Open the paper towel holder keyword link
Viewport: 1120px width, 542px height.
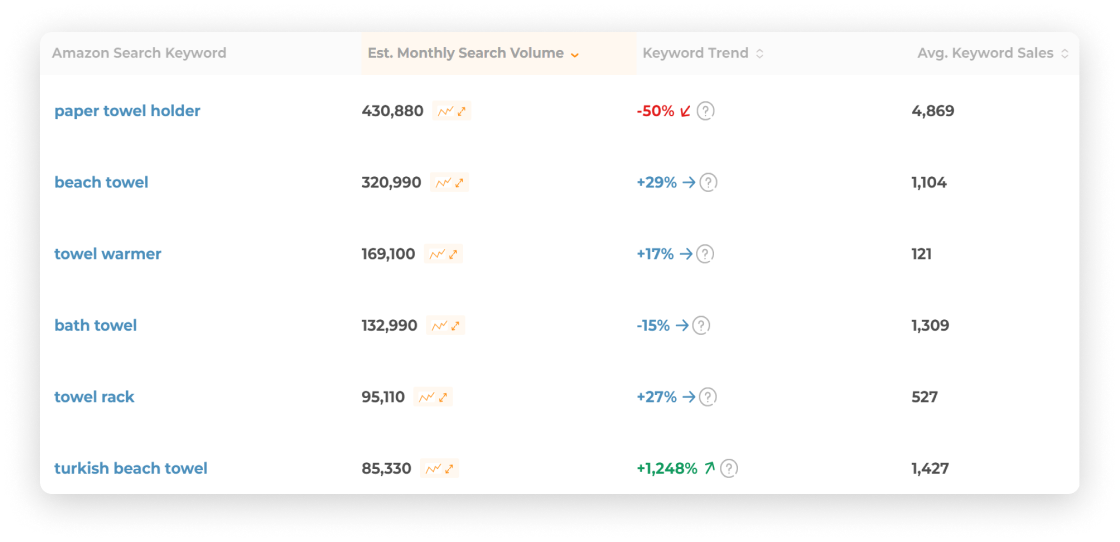pyautogui.click(x=127, y=111)
